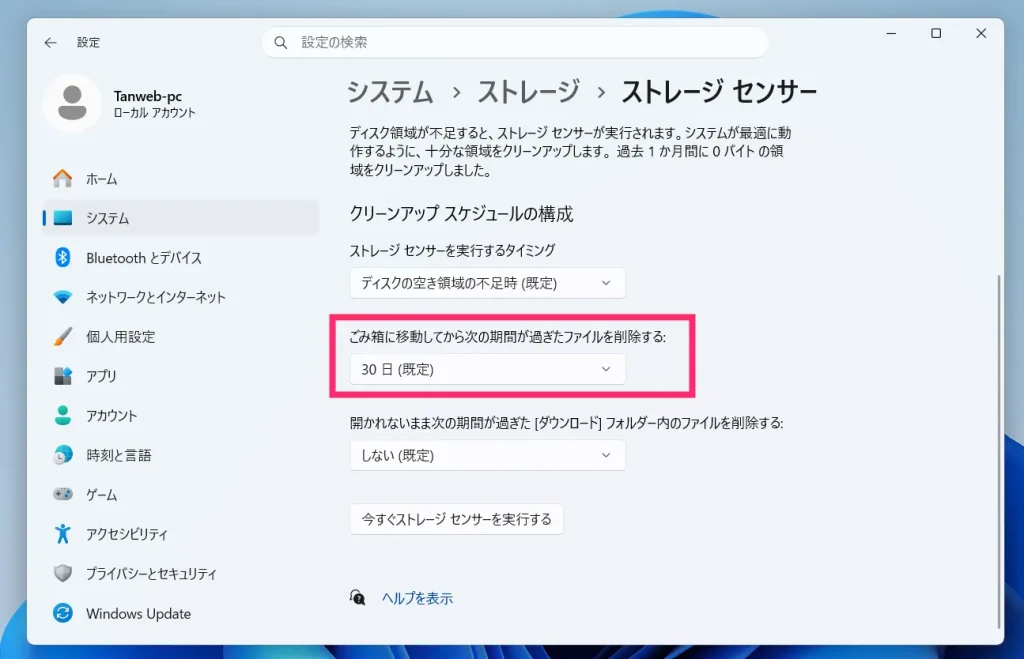Click the Tanweb-pc user avatar icon
Image resolution: width=1024 pixels, height=659 pixels.
pyautogui.click(x=72, y=103)
